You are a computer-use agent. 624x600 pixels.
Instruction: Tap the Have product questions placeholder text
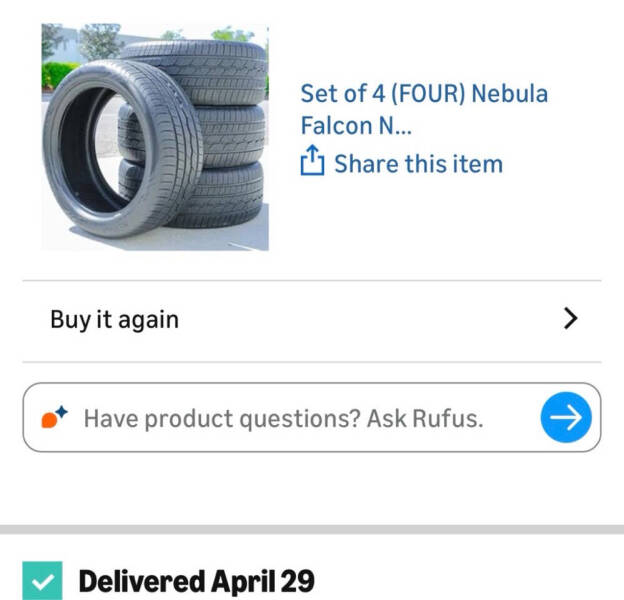283,419
